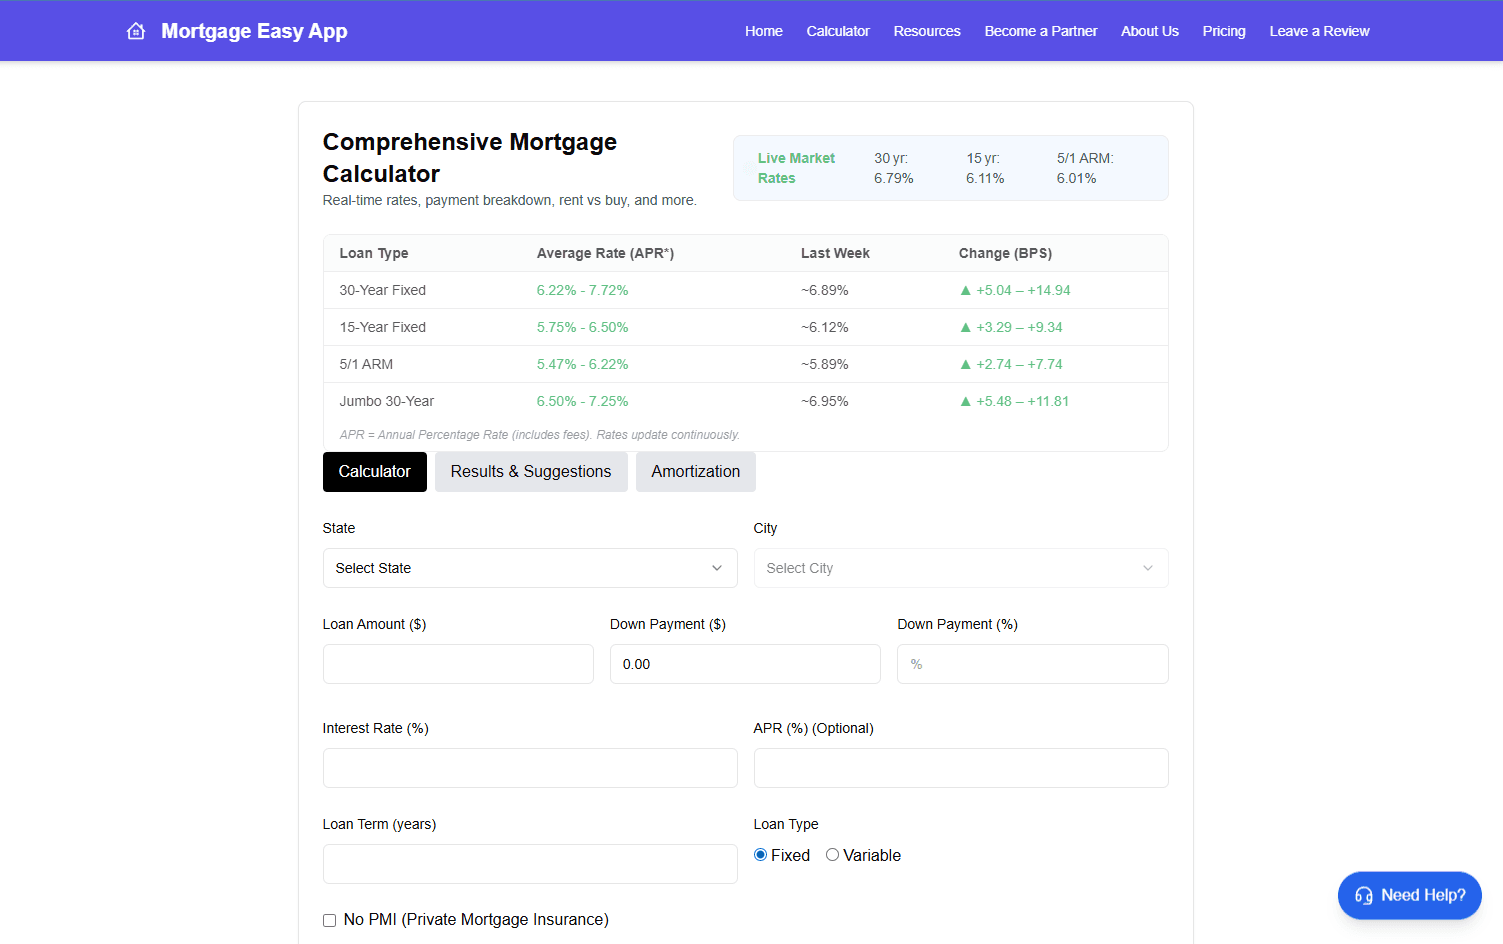Click Change (BPS) column header
This screenshot has width=1503, height=944.
1005,253
